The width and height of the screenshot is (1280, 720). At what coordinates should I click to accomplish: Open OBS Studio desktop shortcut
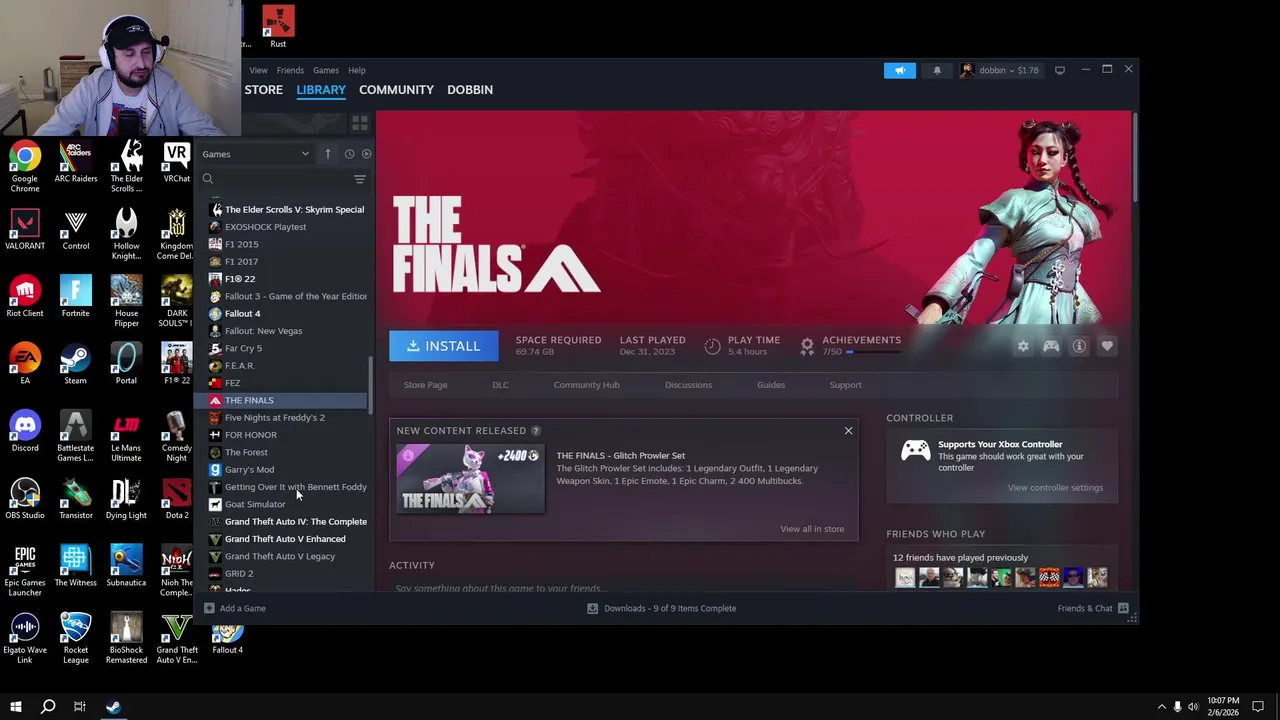[25, 498]
